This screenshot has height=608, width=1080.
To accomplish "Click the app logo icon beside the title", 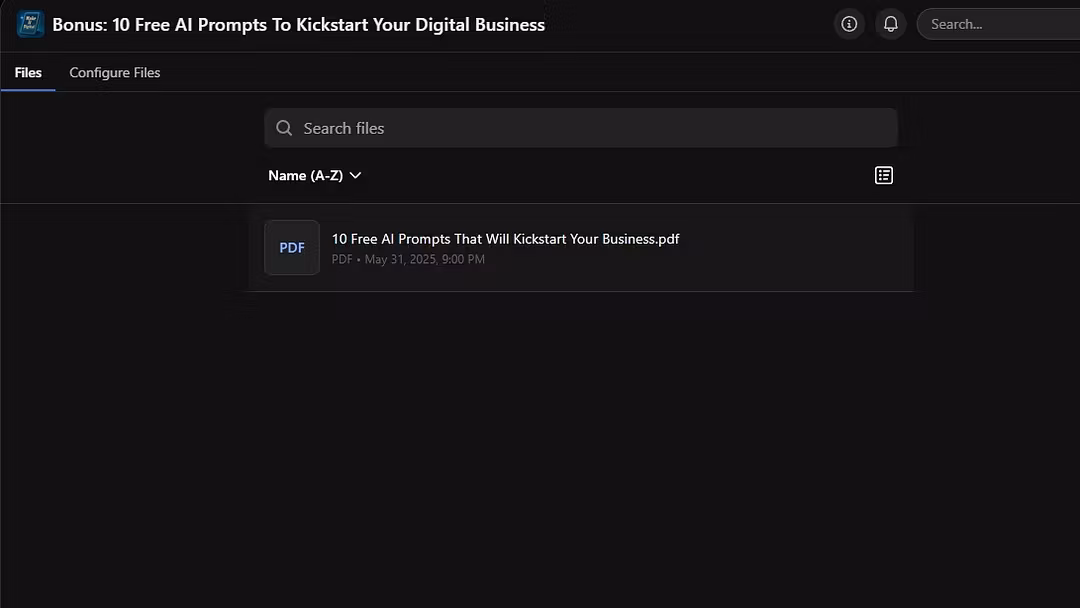I will pyautogui.click(x=30, y=24).
